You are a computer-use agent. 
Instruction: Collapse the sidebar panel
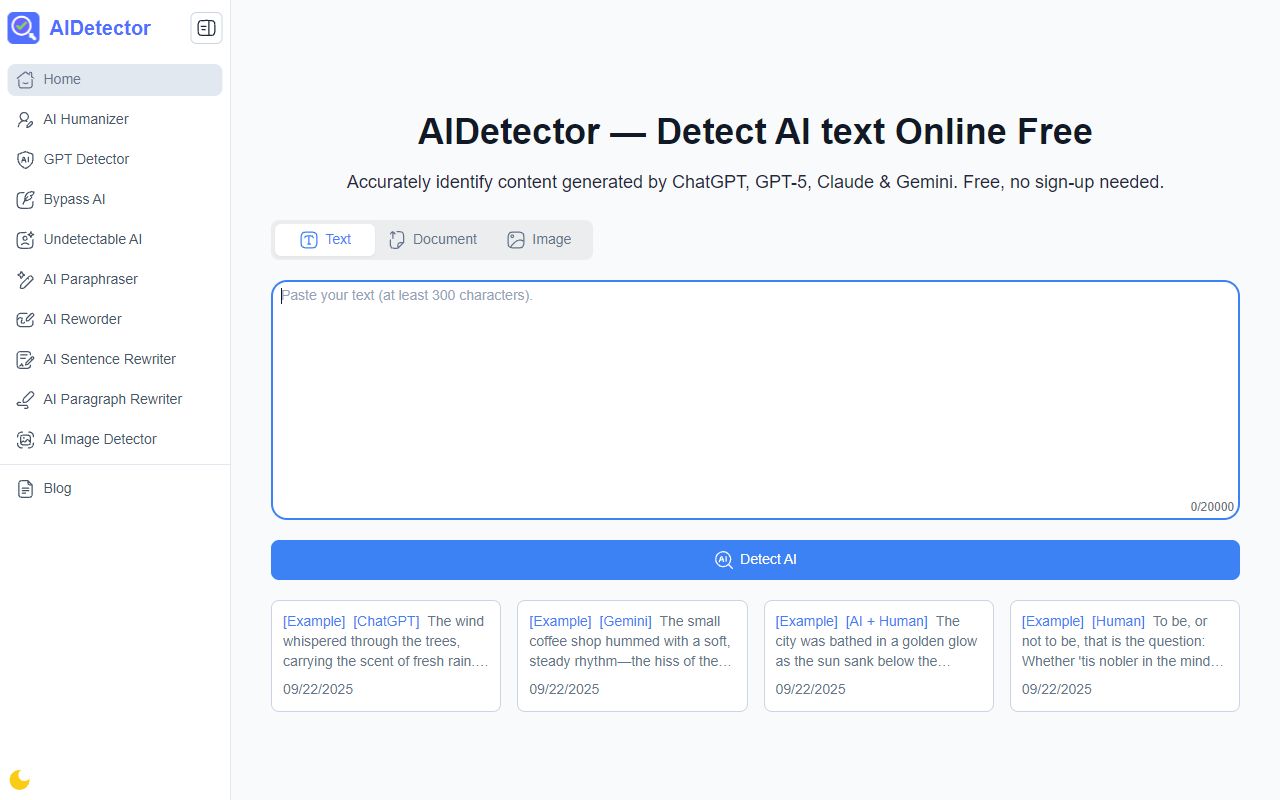click(x=206, y=28)
